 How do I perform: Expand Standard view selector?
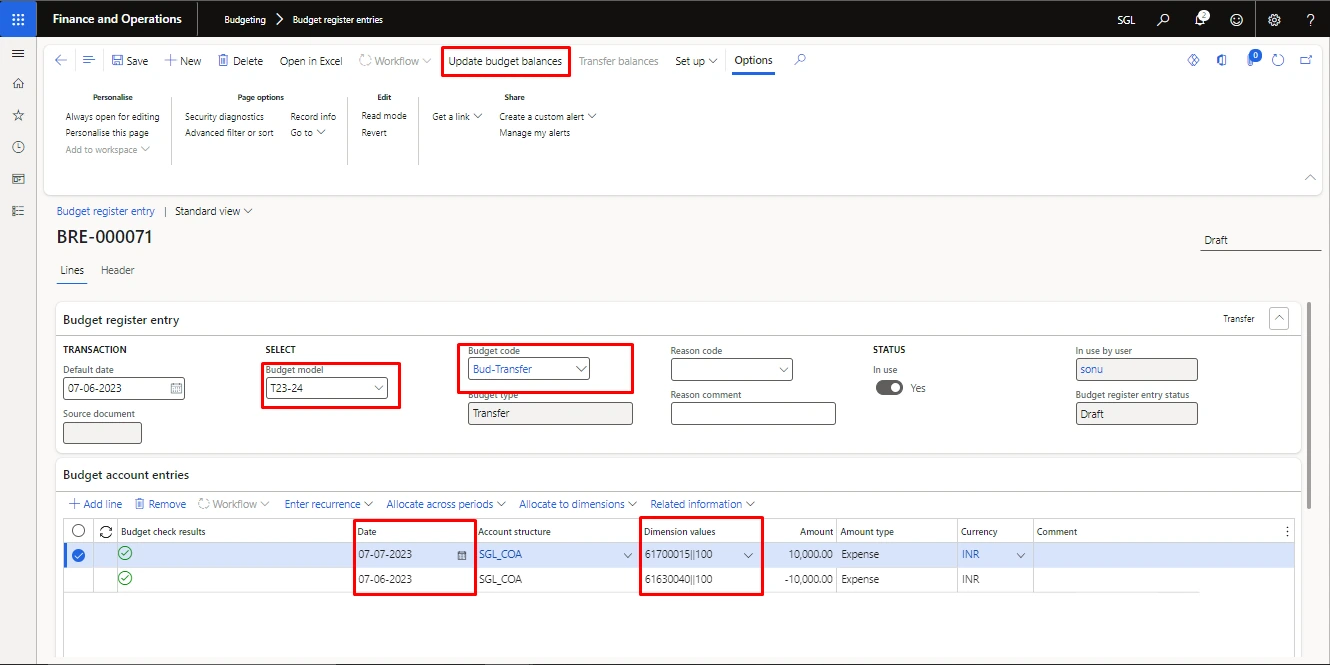click(x=214, y=211)
